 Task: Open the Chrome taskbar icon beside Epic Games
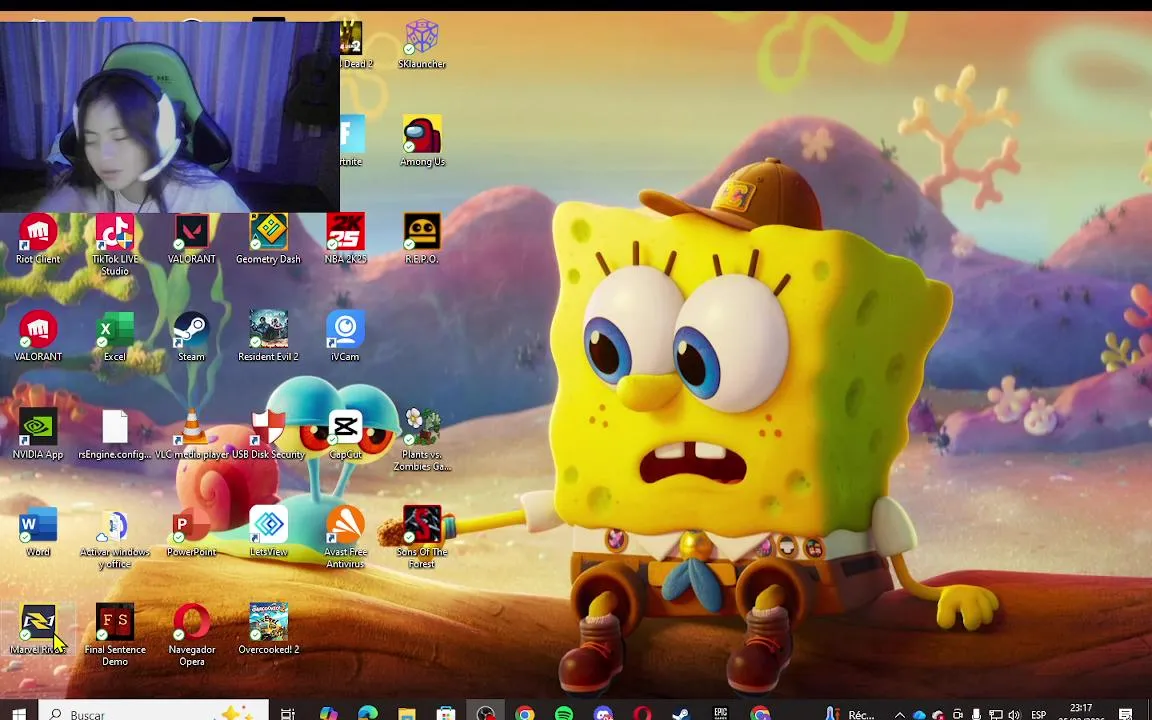760,713
